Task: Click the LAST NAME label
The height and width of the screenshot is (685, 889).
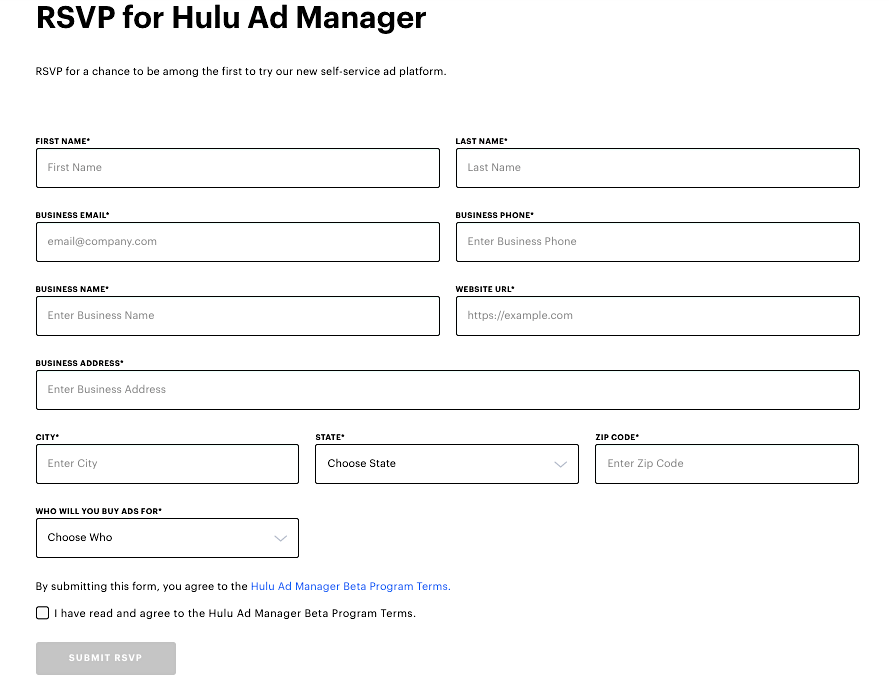Action: click(x=481, y=141)
